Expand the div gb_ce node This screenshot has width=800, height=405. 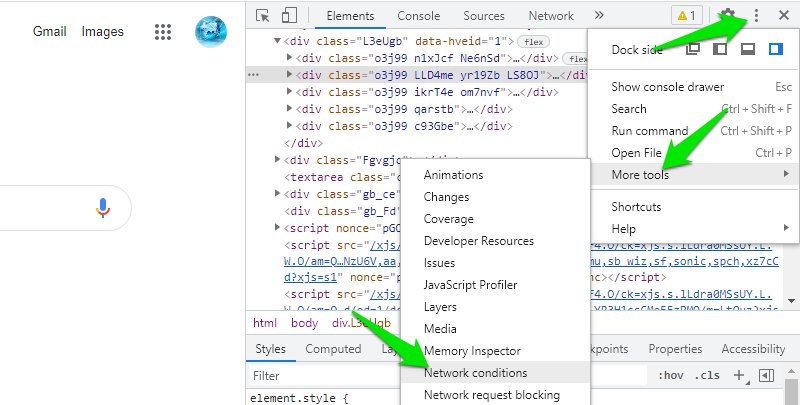(277, 193)
